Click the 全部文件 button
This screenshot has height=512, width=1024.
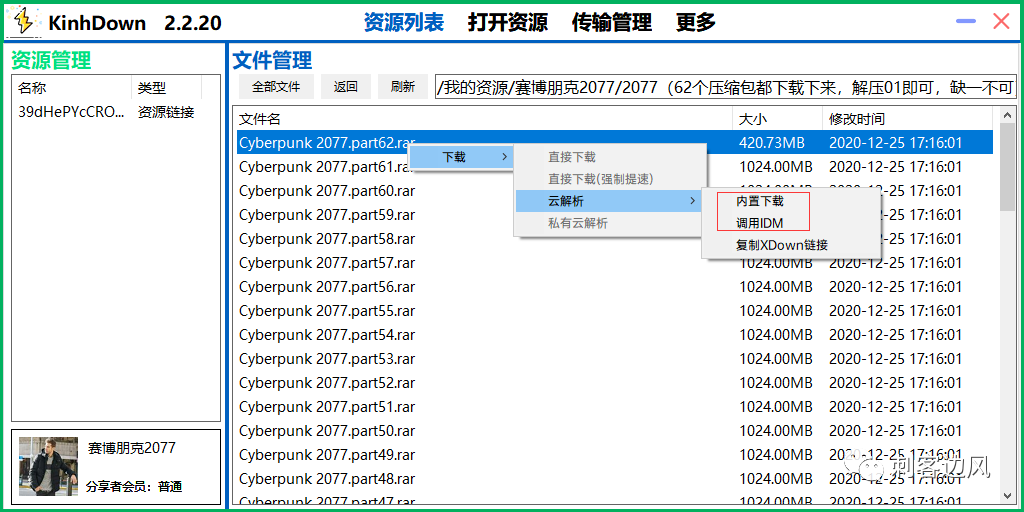276,86
